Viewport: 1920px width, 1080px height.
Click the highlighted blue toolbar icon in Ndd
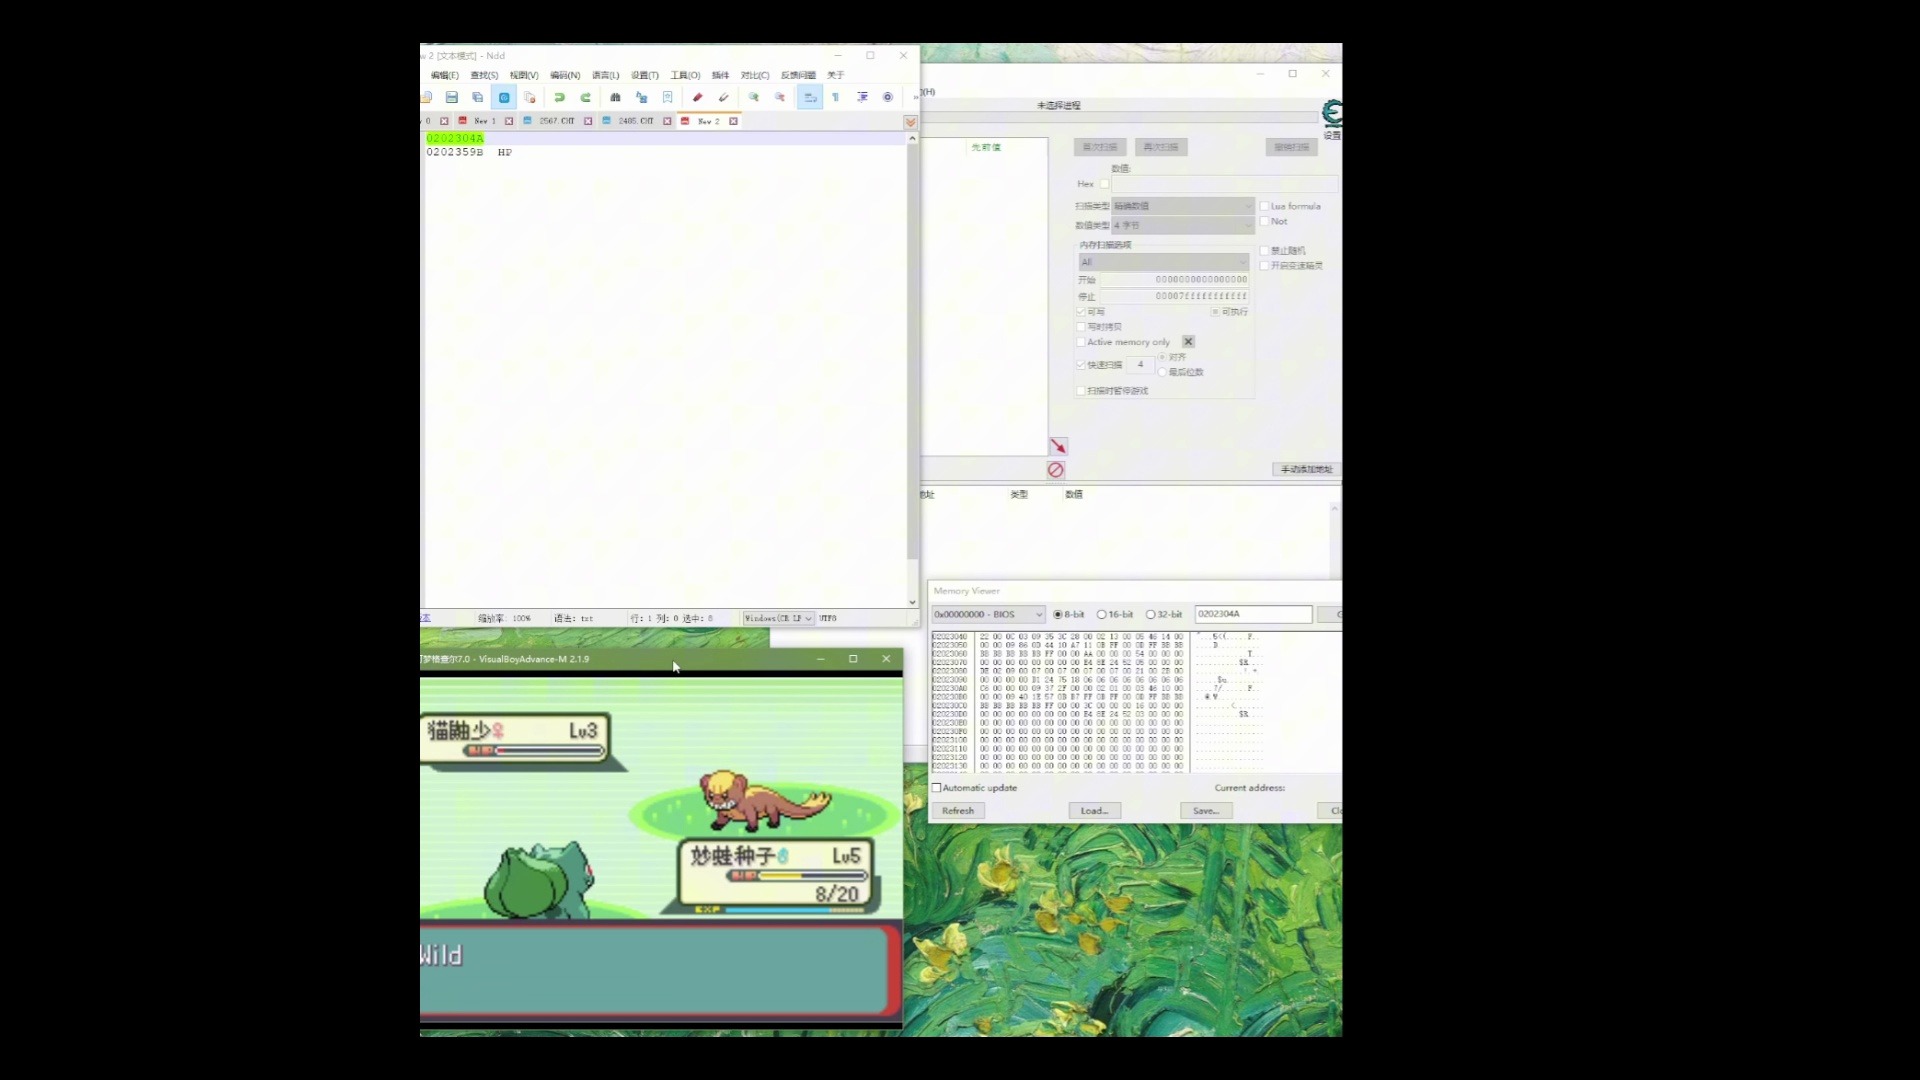tap(504, 97)
